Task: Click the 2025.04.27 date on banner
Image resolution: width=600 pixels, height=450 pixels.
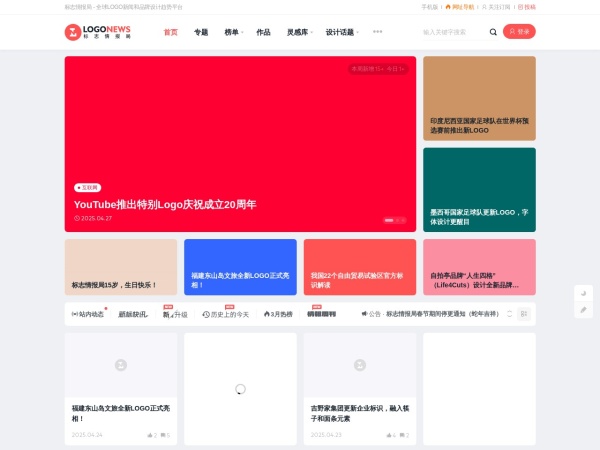Action: pos(93,218)
